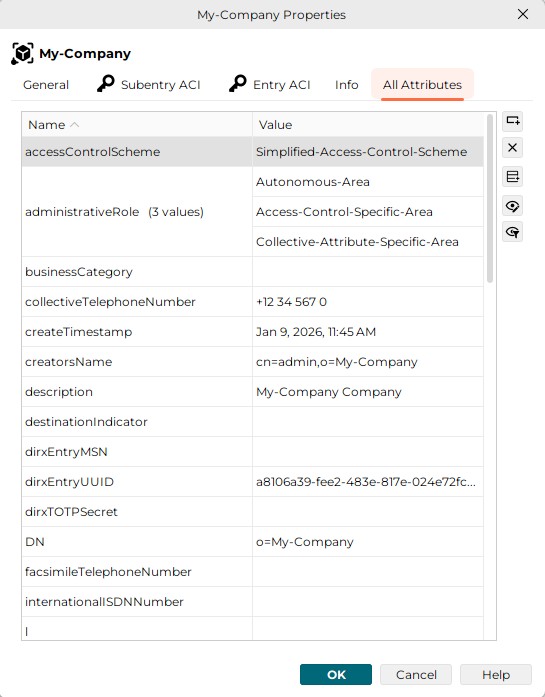Select the creatorsName attribute name
Screen dimensions: 545x697
pos(137,362)
